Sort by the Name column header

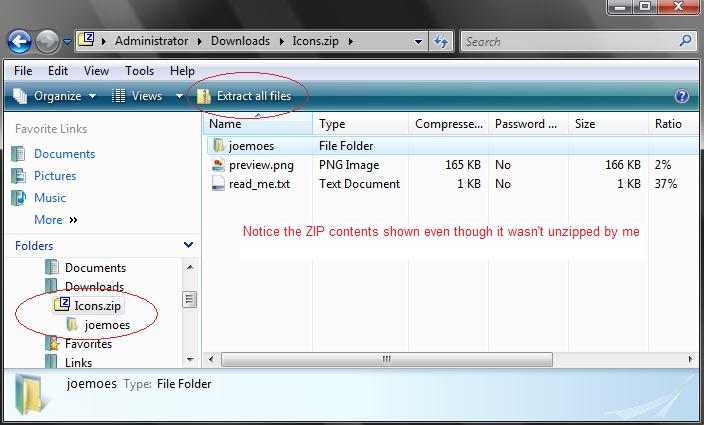258,124
